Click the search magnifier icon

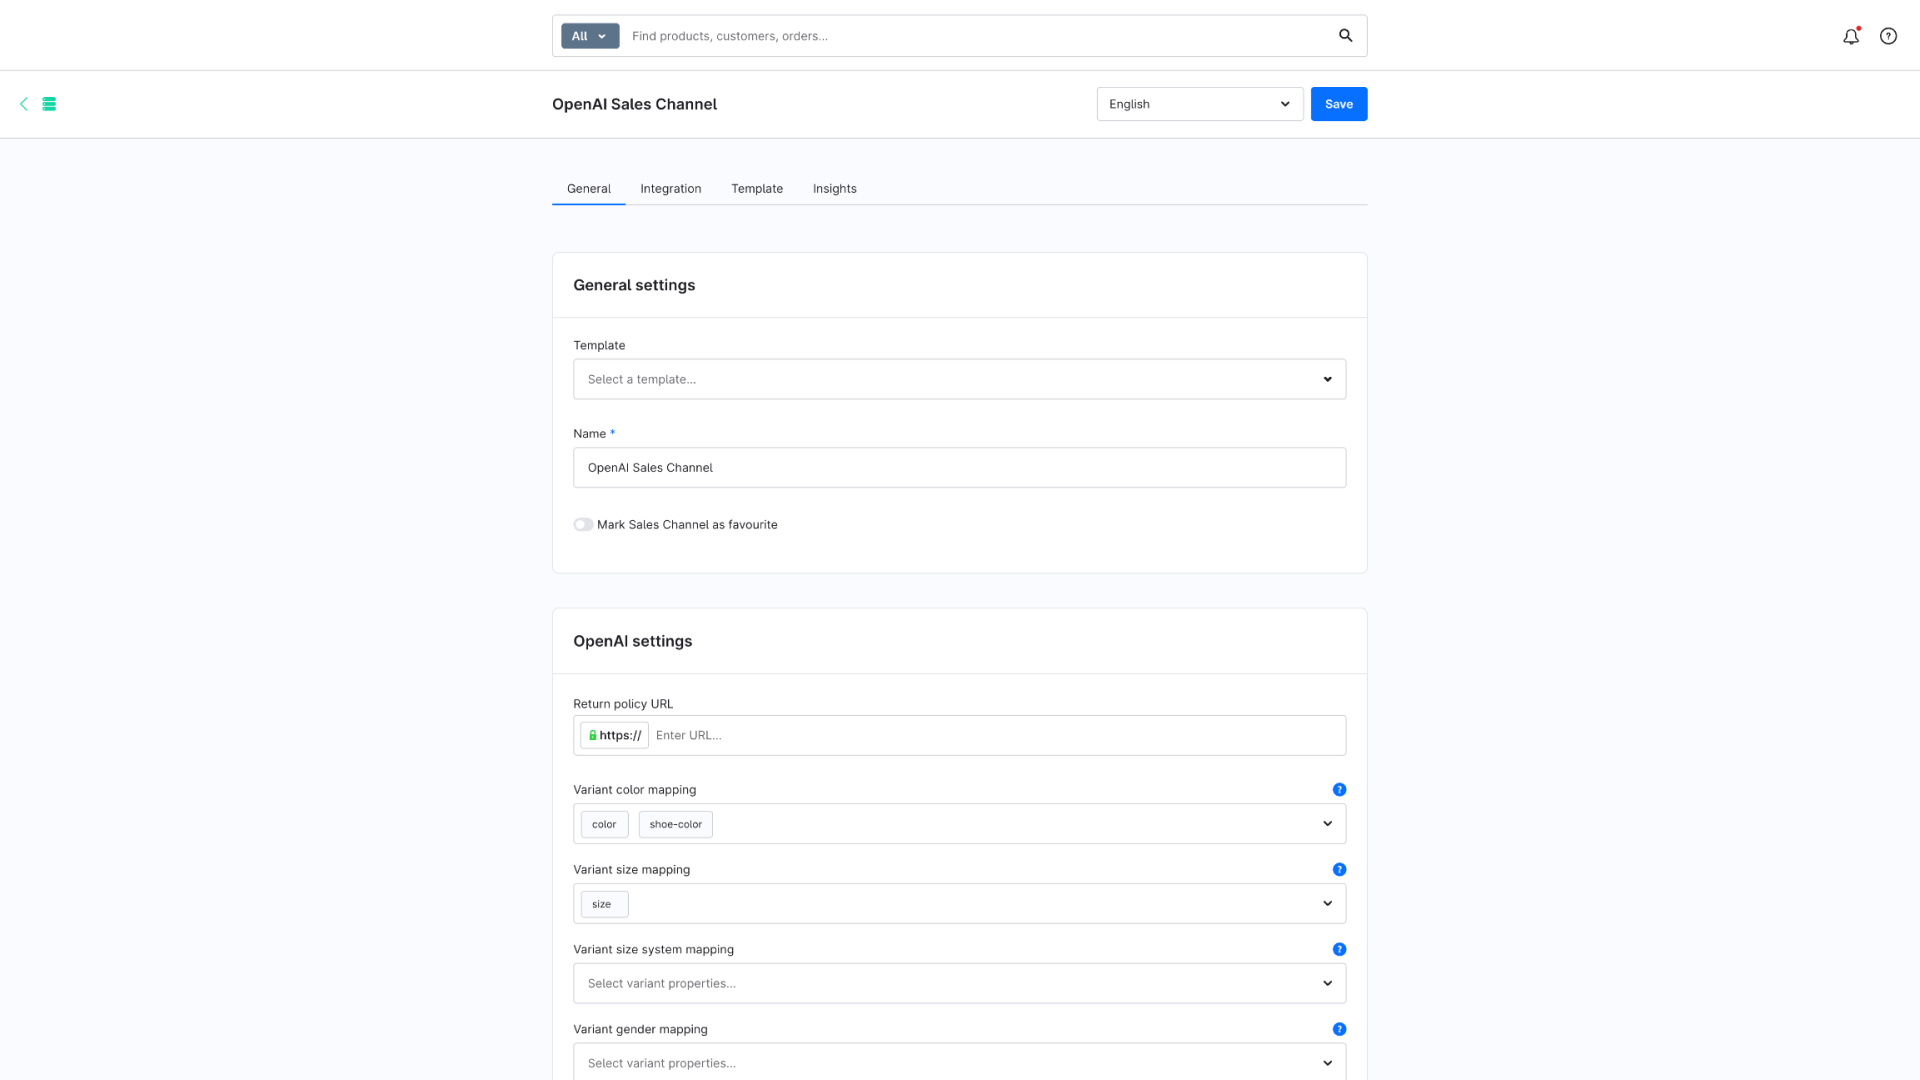(1345, 36)
